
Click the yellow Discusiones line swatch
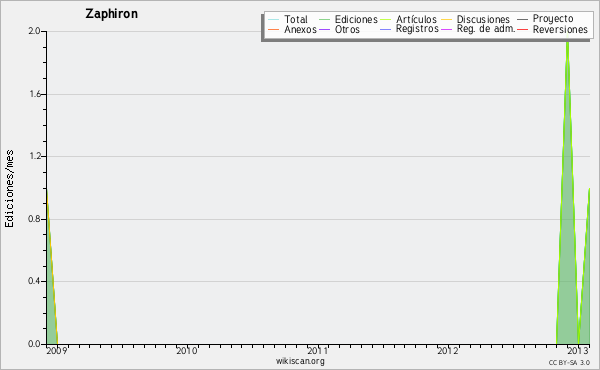coord(447,19)
